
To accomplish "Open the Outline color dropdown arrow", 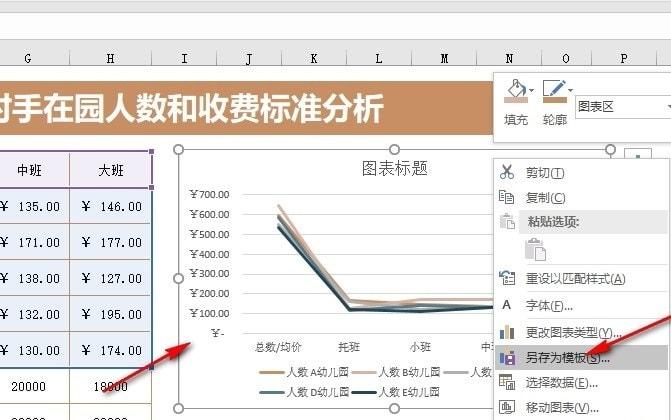I will 570,90.
